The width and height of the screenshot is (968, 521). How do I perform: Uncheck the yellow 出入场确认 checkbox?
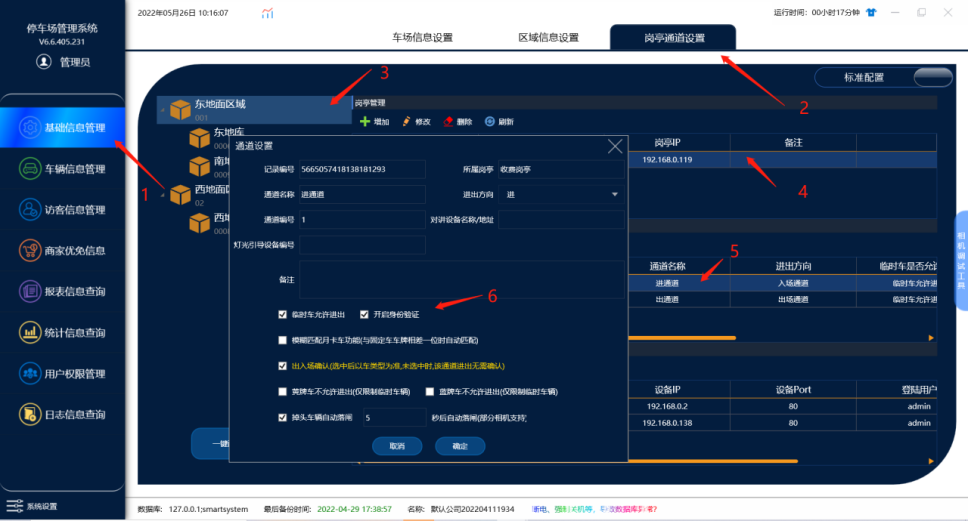click(x=283, y=366)
